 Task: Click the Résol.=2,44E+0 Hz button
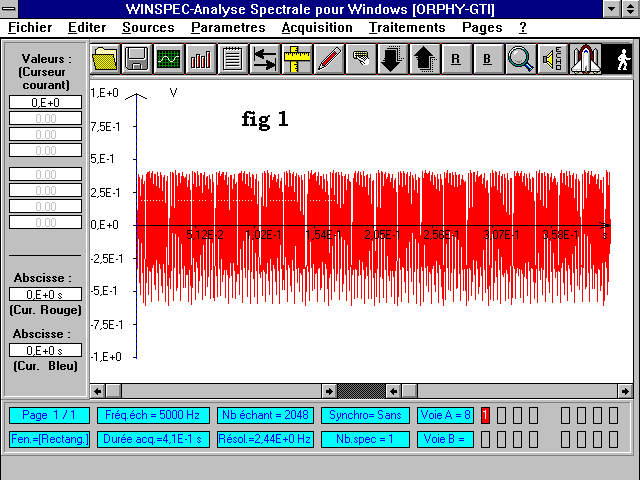point(265,439)
